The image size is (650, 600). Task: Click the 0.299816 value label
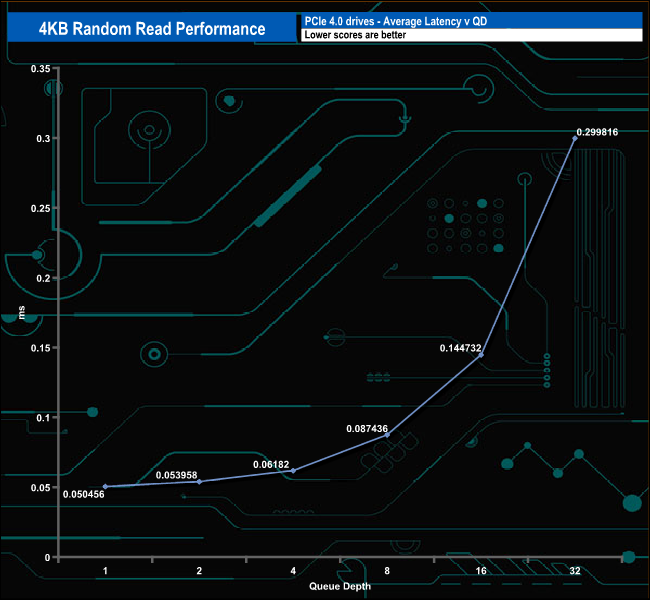[597, 132]
